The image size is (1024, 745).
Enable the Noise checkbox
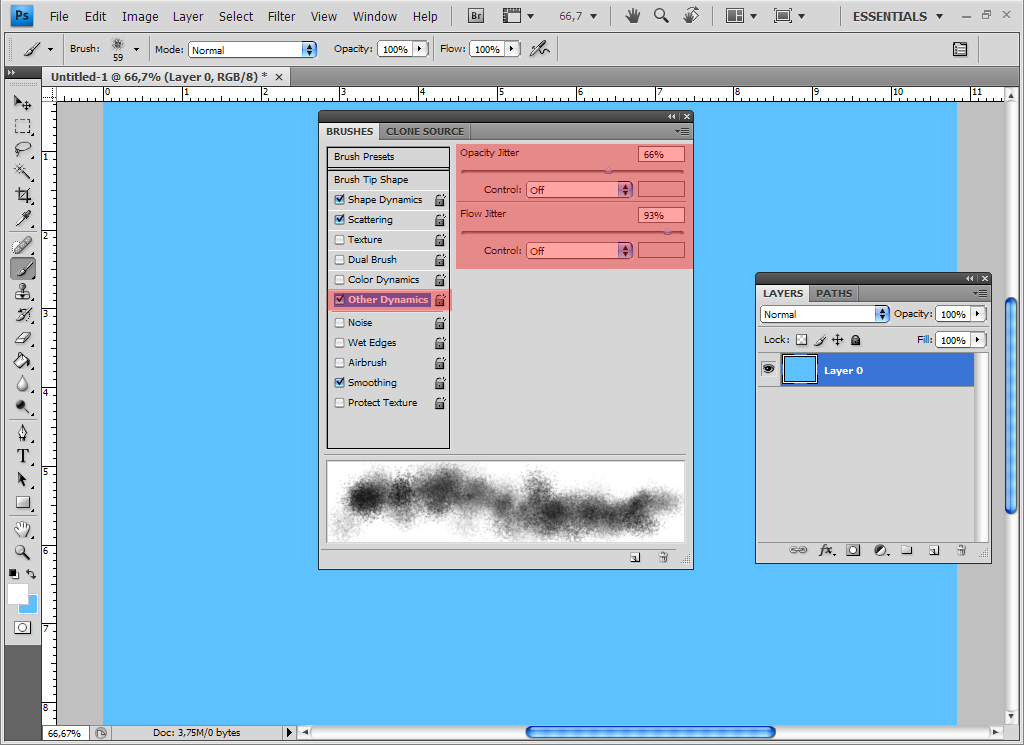340,323
